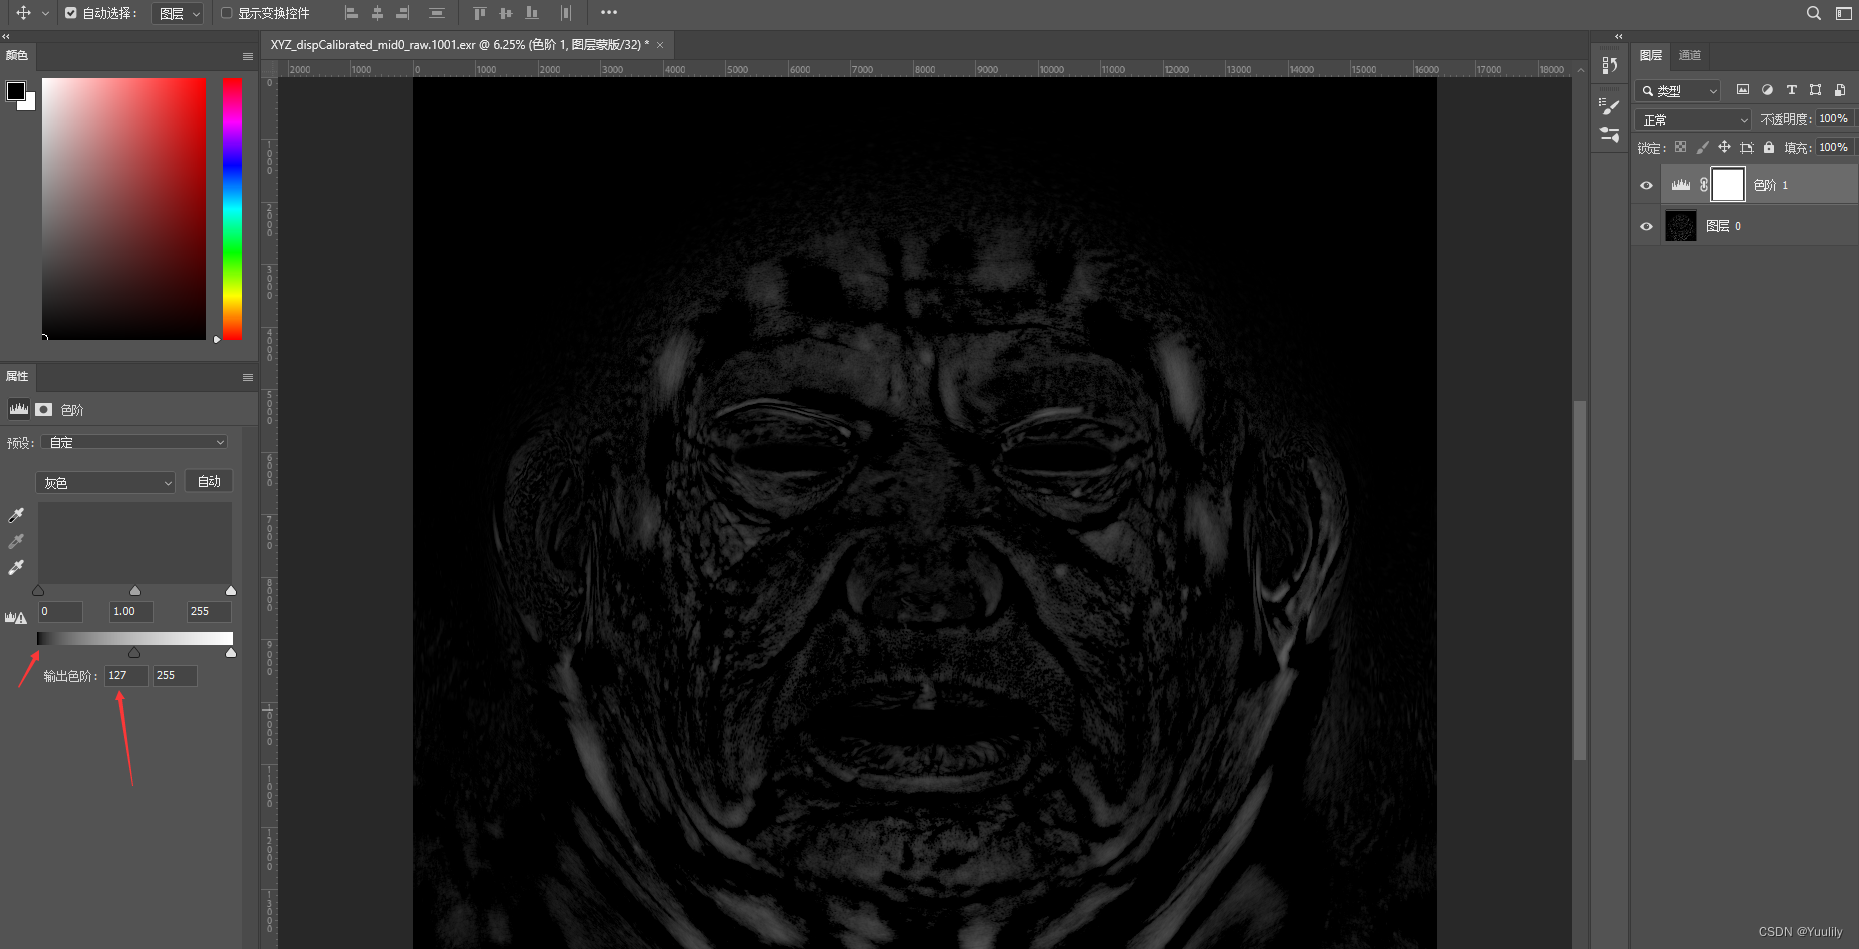Open the 颜色 panel tab
The image size is (1859, 949).
[x=17, y=55]
